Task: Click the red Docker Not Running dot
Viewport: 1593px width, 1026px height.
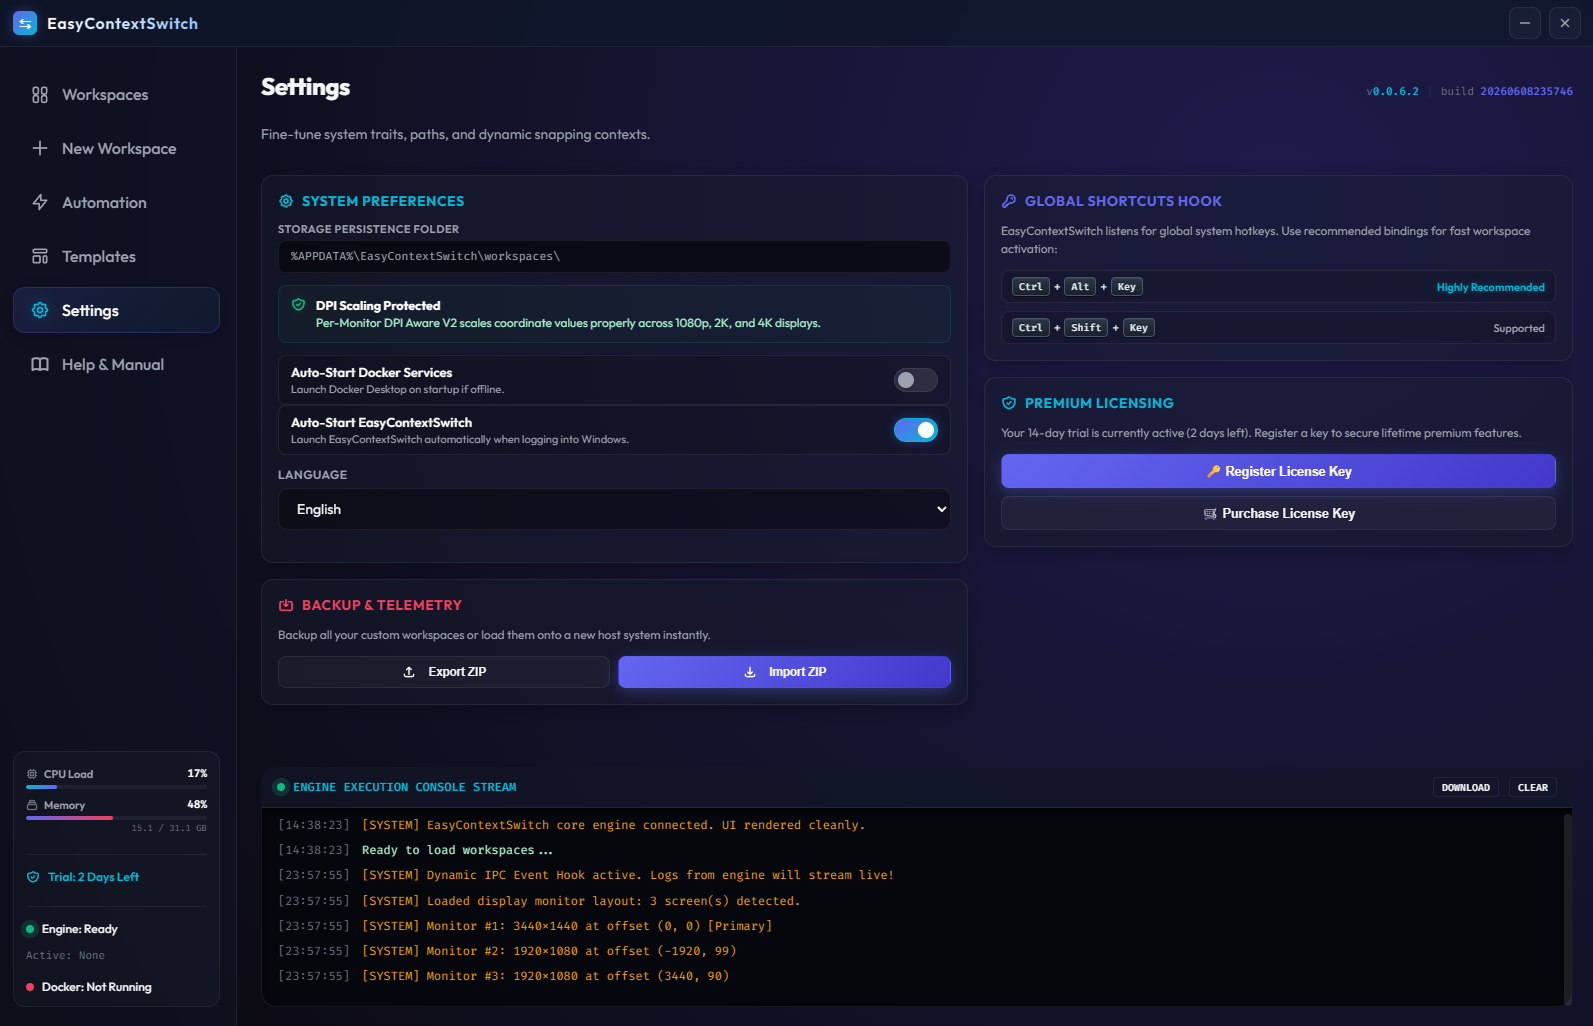Action: pos(30,987)
